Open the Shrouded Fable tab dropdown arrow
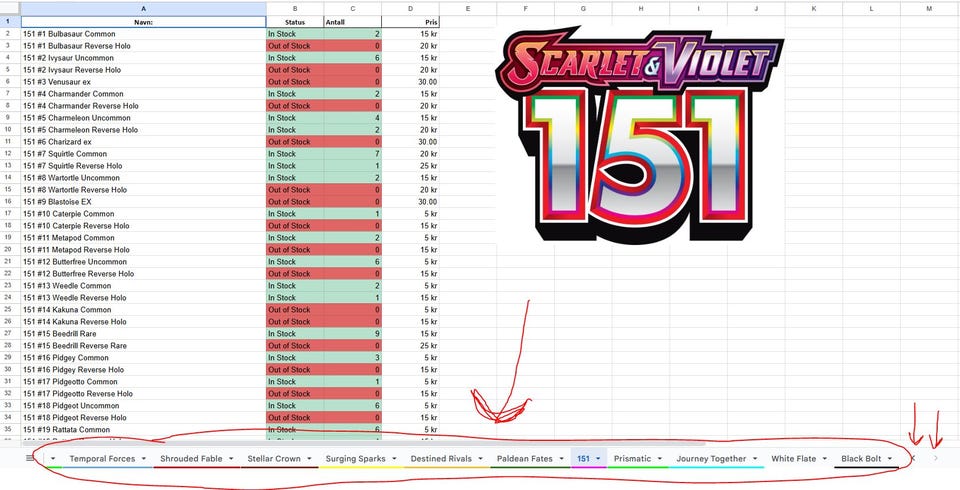960x490 pixels. click(x=231, y=458)
